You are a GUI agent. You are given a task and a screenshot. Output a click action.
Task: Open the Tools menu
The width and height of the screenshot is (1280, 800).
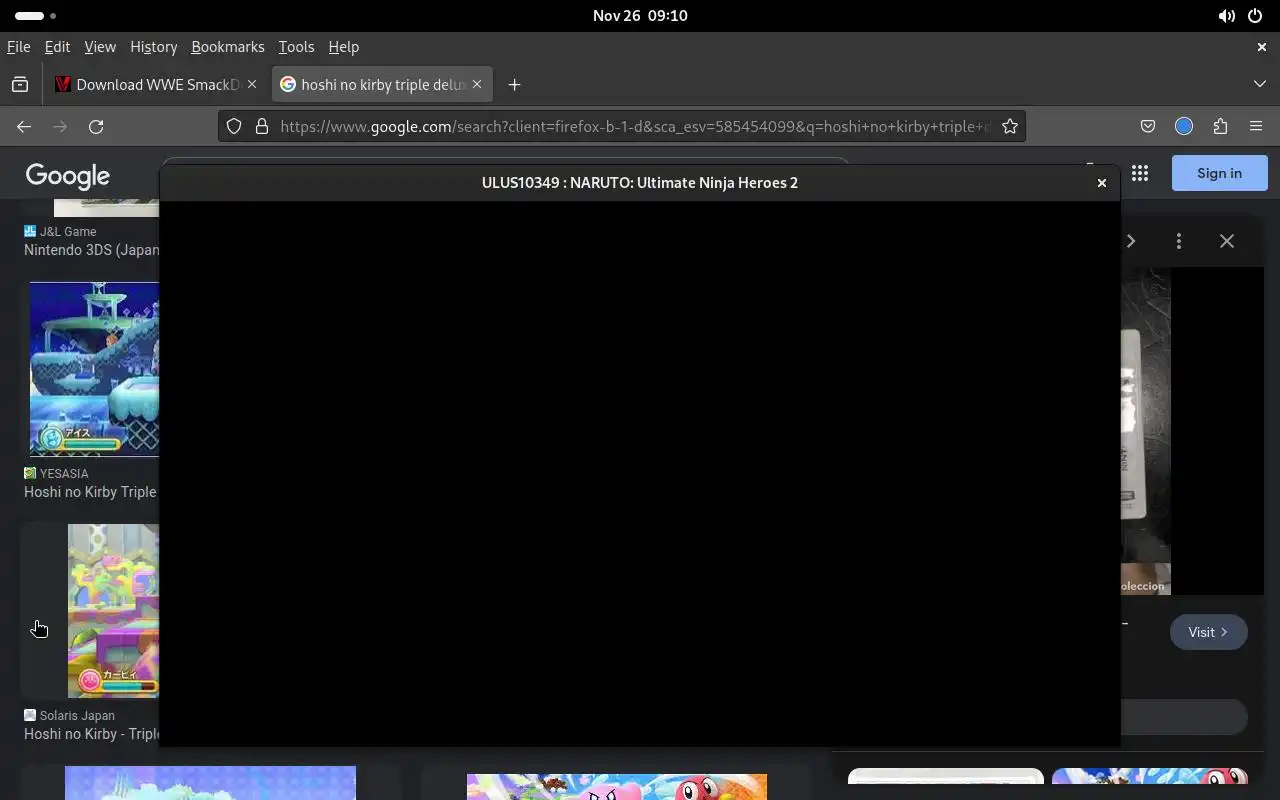tap(296, 47)
